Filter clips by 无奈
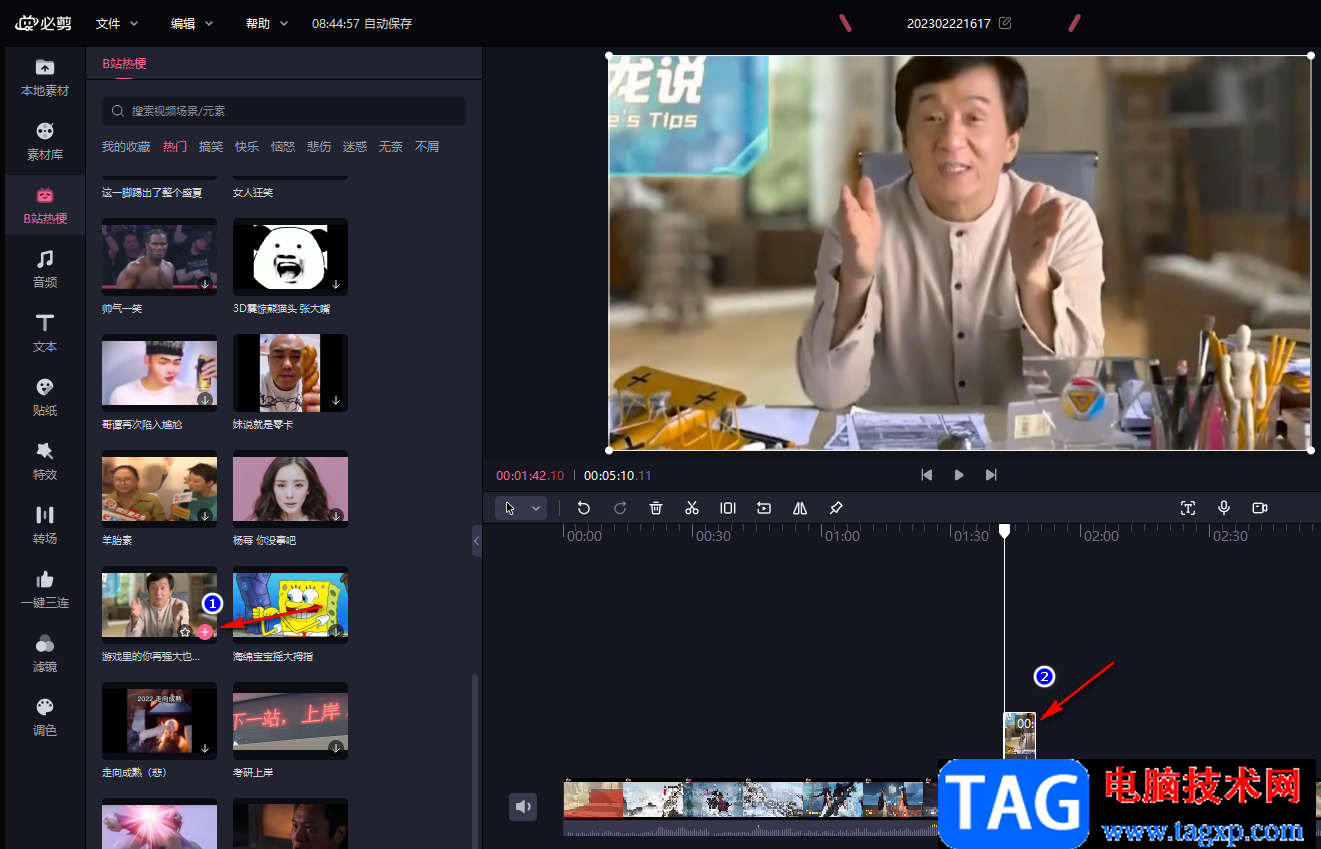 391,147
